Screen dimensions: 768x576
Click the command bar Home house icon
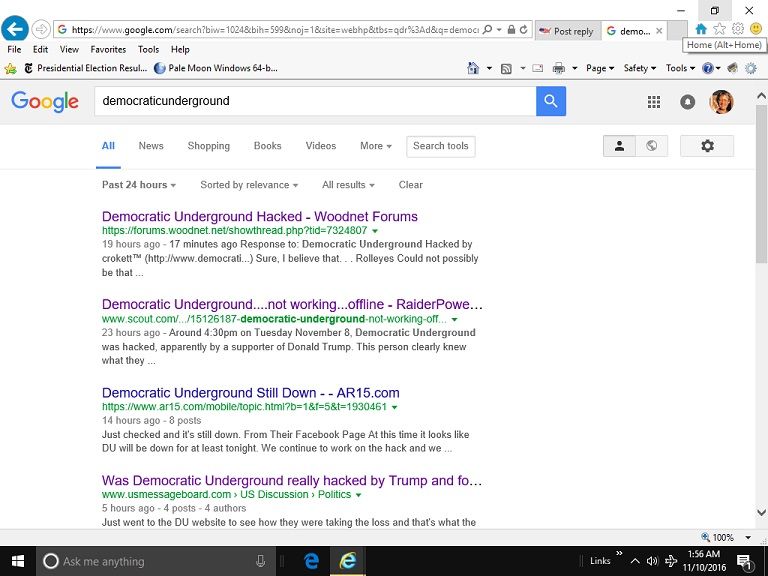[473, 68]
